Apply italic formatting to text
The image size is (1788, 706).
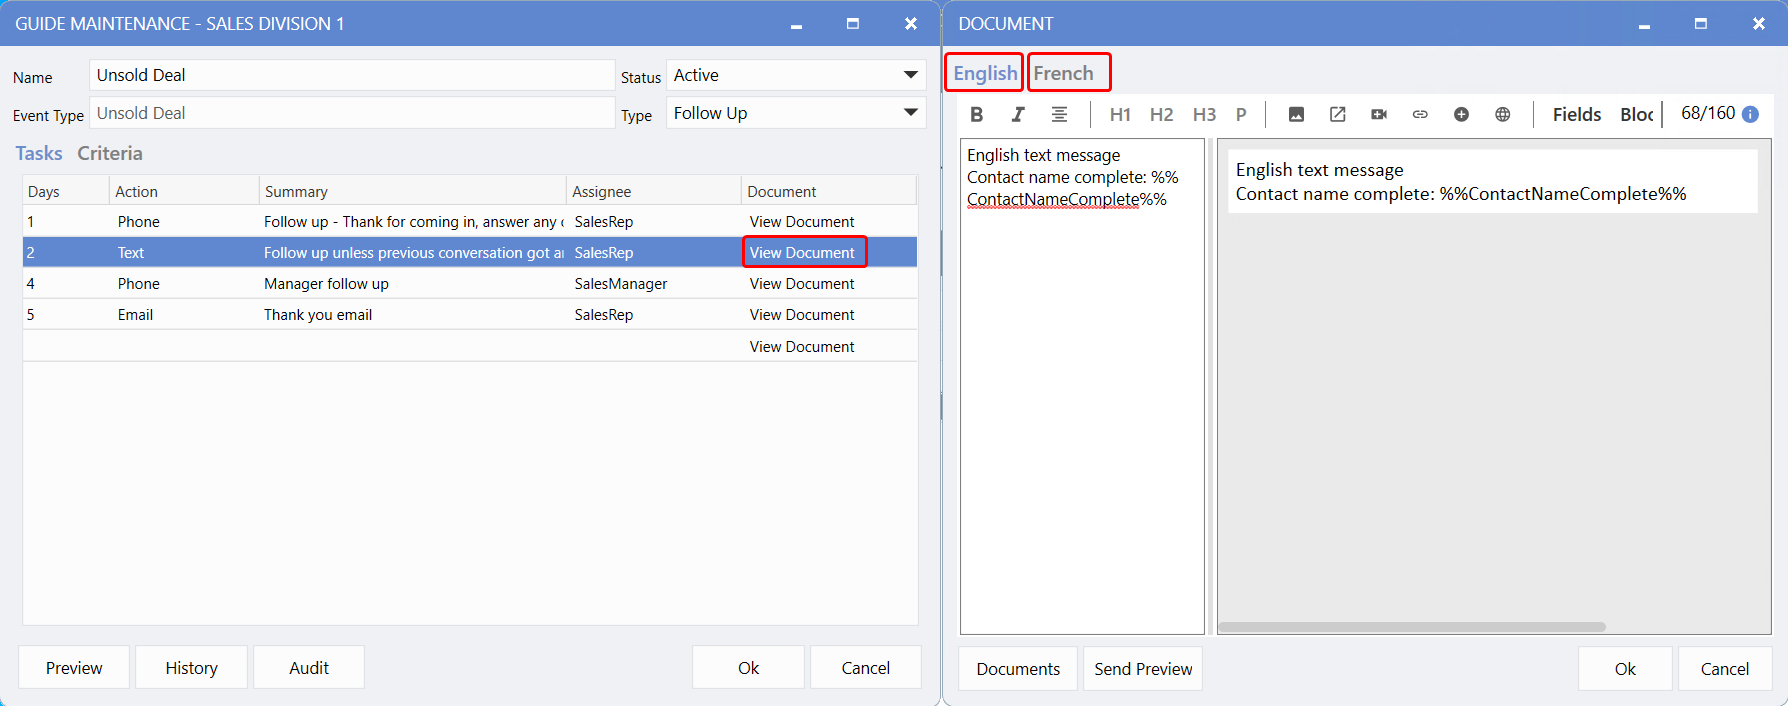click(1018, 114)
